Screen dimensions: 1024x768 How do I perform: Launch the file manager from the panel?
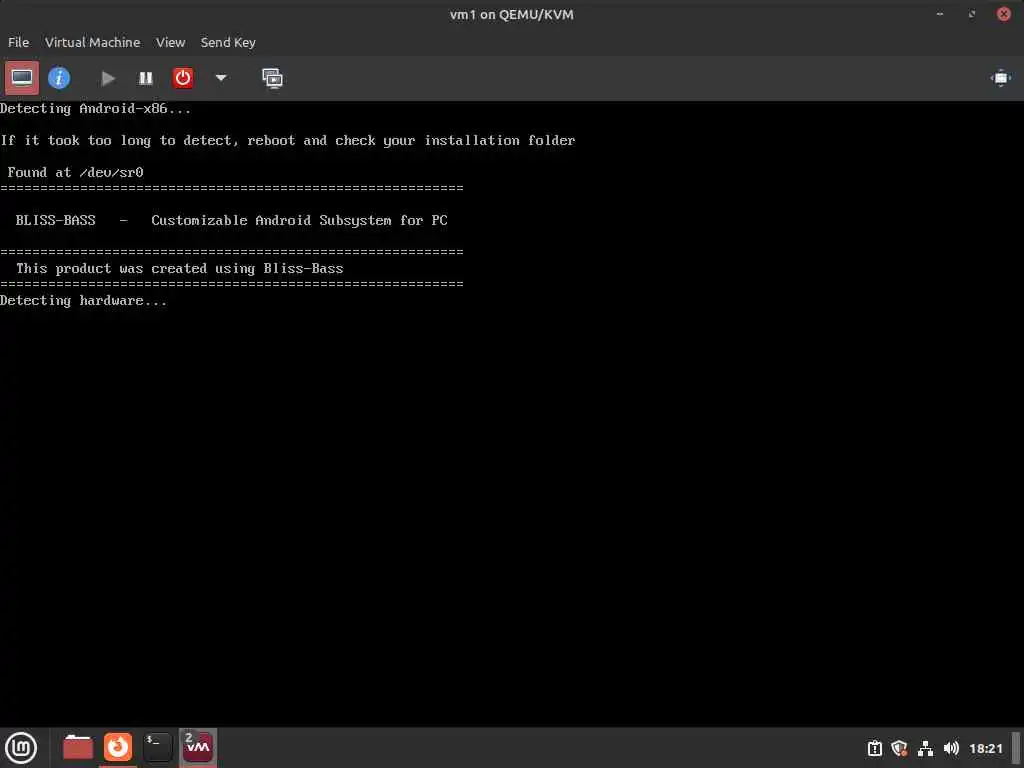pos(78,747)
